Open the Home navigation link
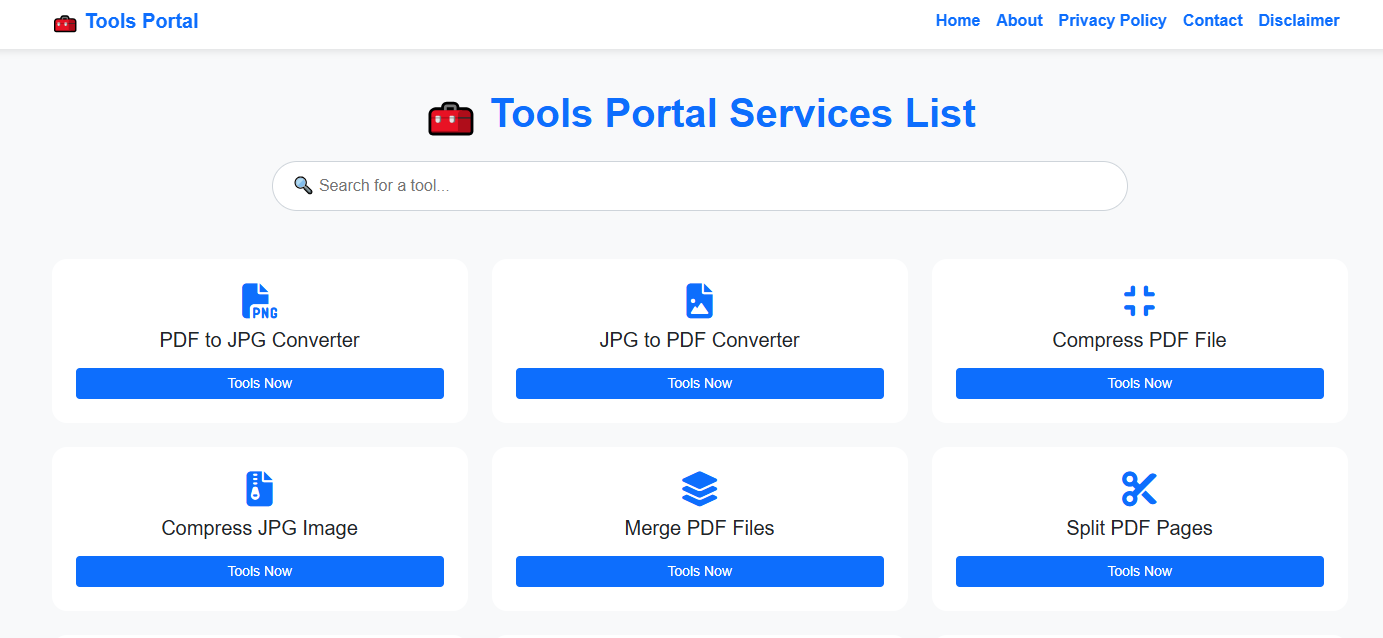Screen dimensions: 1383x638 click(957, 21)
